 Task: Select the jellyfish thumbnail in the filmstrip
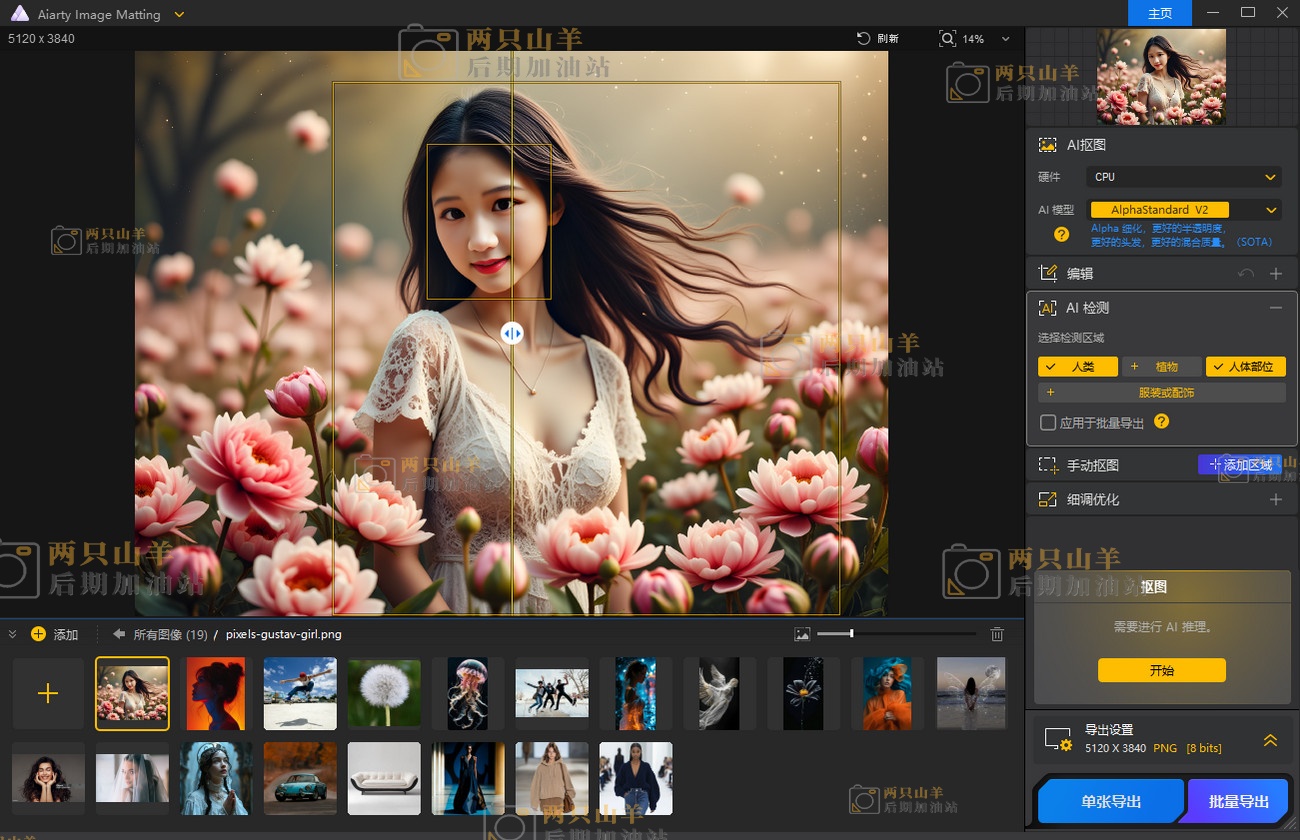[x=468, y=693]
